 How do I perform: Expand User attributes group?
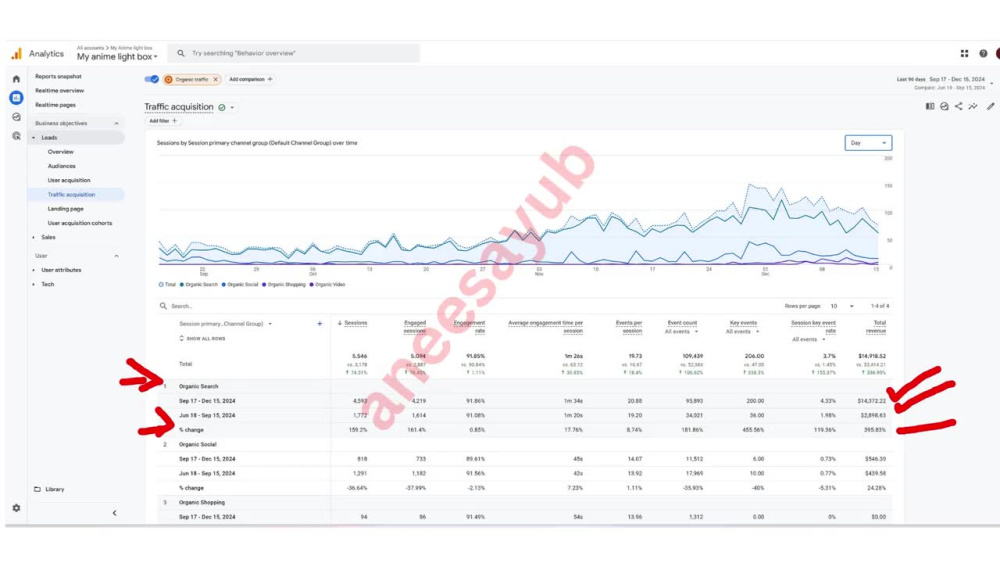(34, 270)
